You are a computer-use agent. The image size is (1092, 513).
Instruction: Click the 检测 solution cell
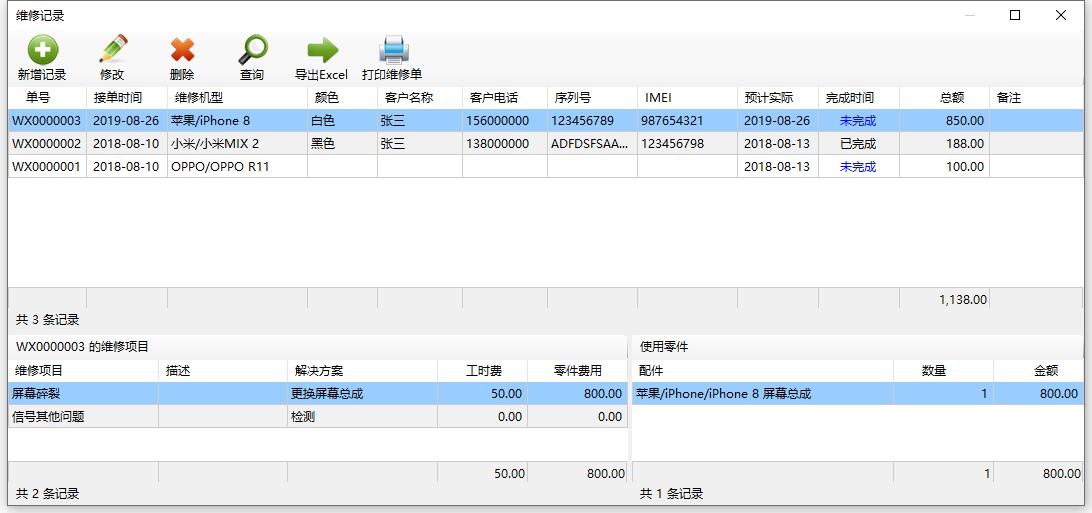[x=362, y=416]
